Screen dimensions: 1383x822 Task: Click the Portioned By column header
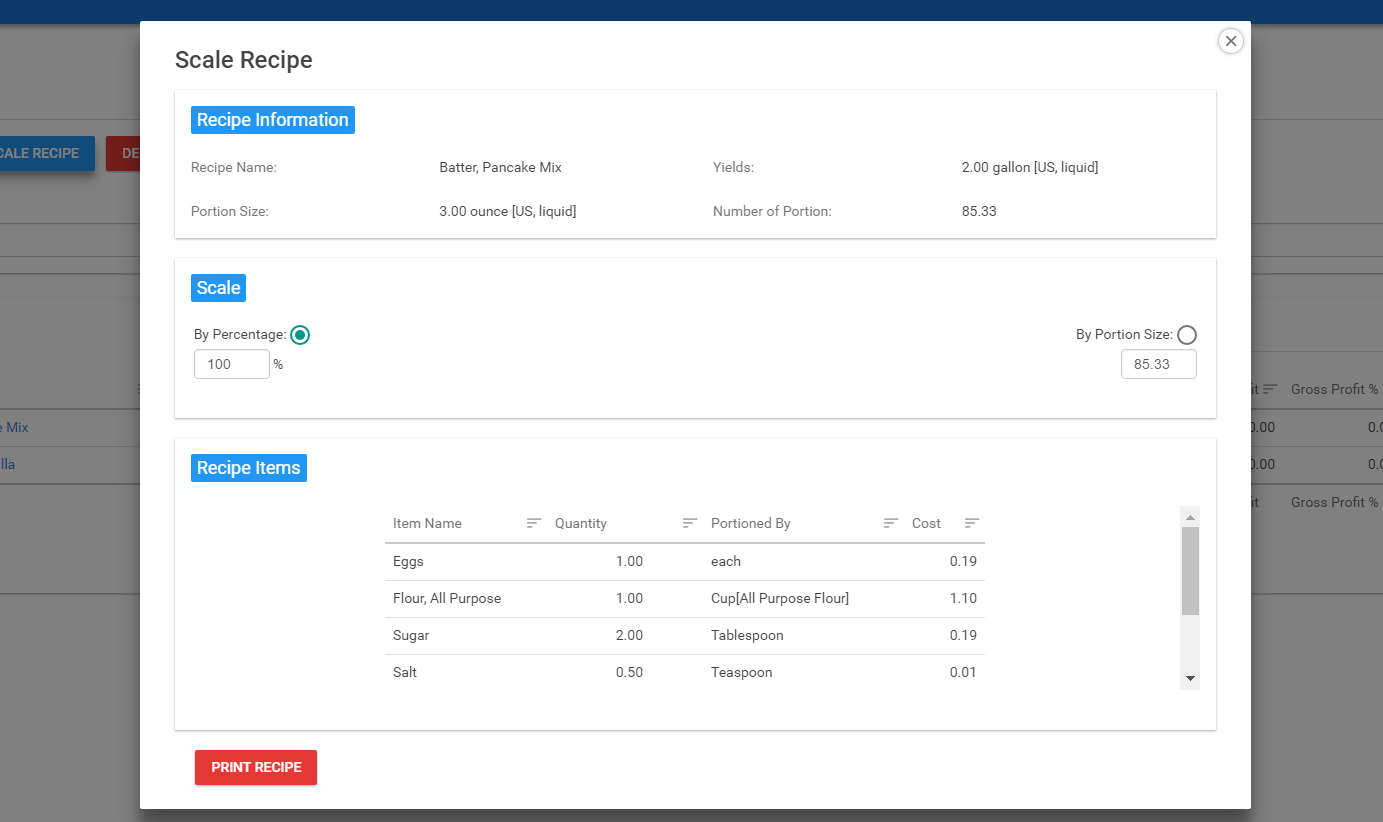coord(751,523)
